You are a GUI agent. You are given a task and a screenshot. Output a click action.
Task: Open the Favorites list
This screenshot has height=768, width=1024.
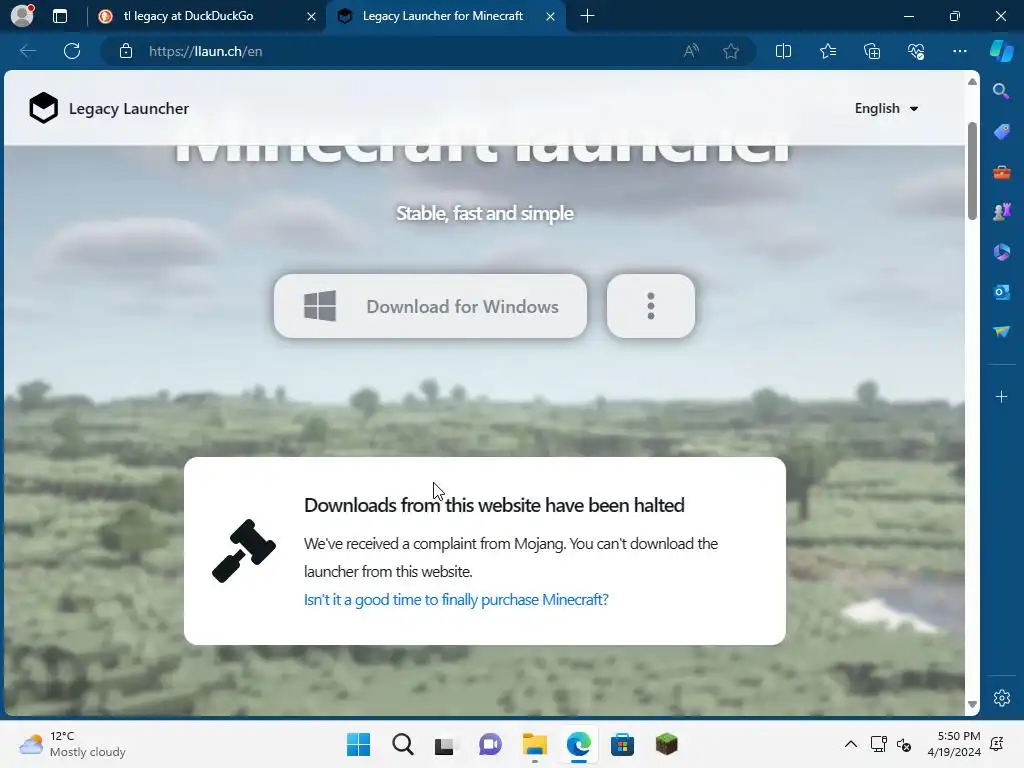click(827, 51)
